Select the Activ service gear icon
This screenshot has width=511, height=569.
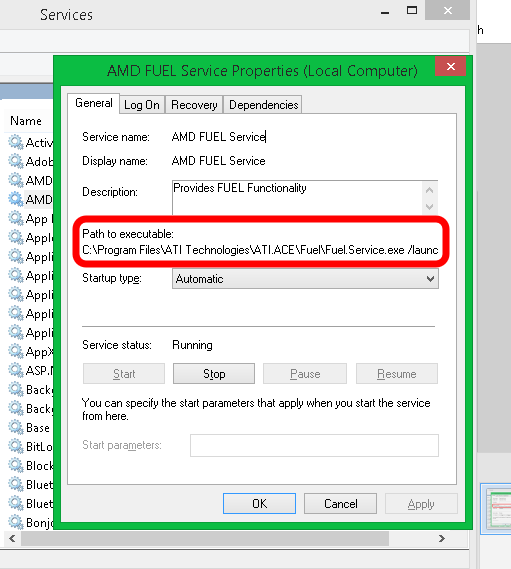(16, 142)
